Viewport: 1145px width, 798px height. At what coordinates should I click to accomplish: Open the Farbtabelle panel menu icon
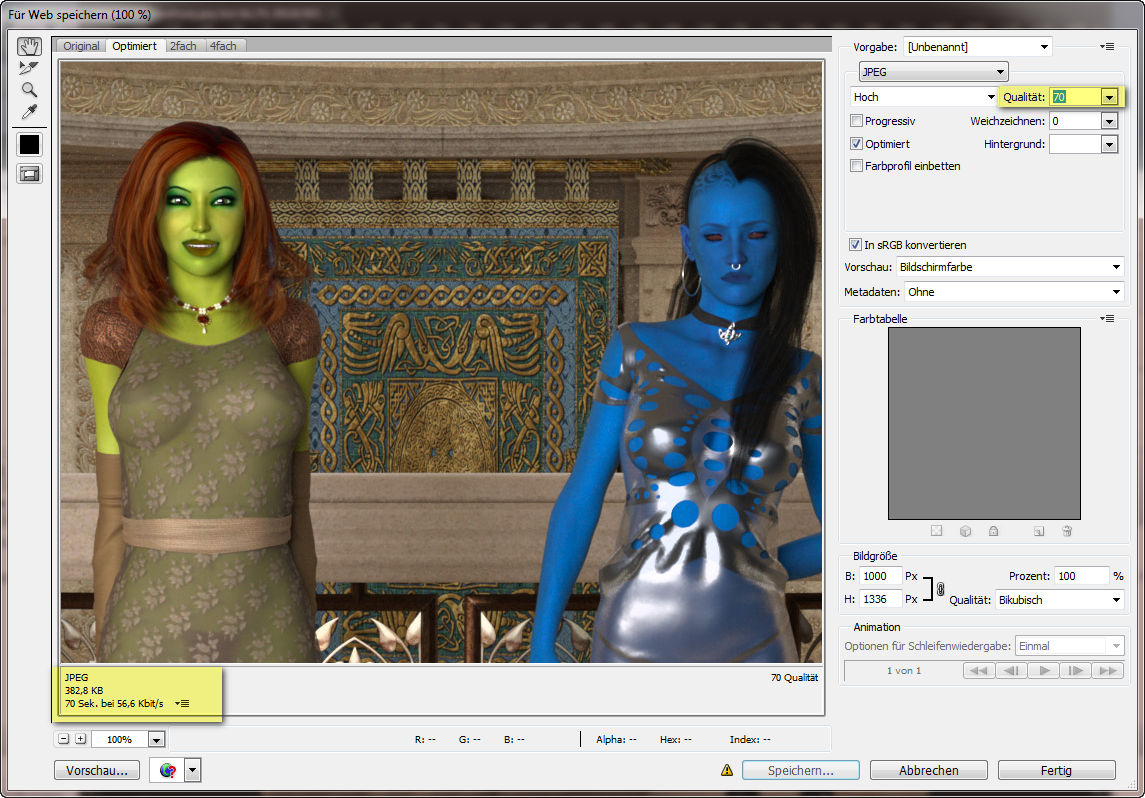pos(1108,318)
